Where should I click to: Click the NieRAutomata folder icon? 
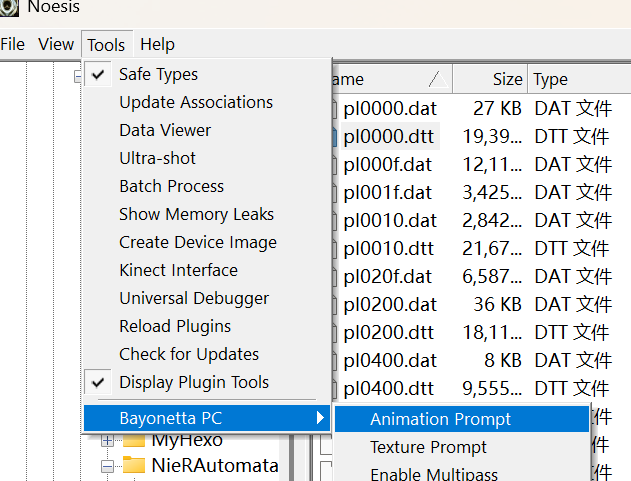(x=134, y=466)
